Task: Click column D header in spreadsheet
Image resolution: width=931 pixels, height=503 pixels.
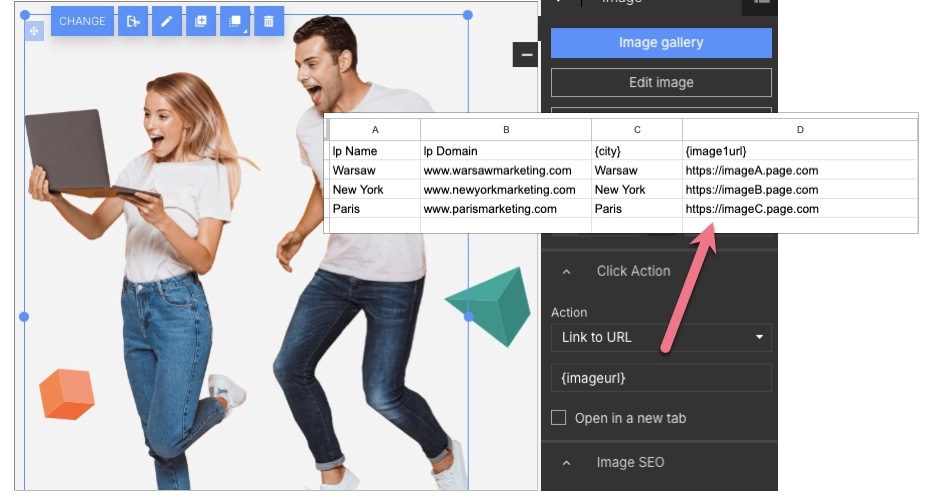Action: click(x=800, y=130)
